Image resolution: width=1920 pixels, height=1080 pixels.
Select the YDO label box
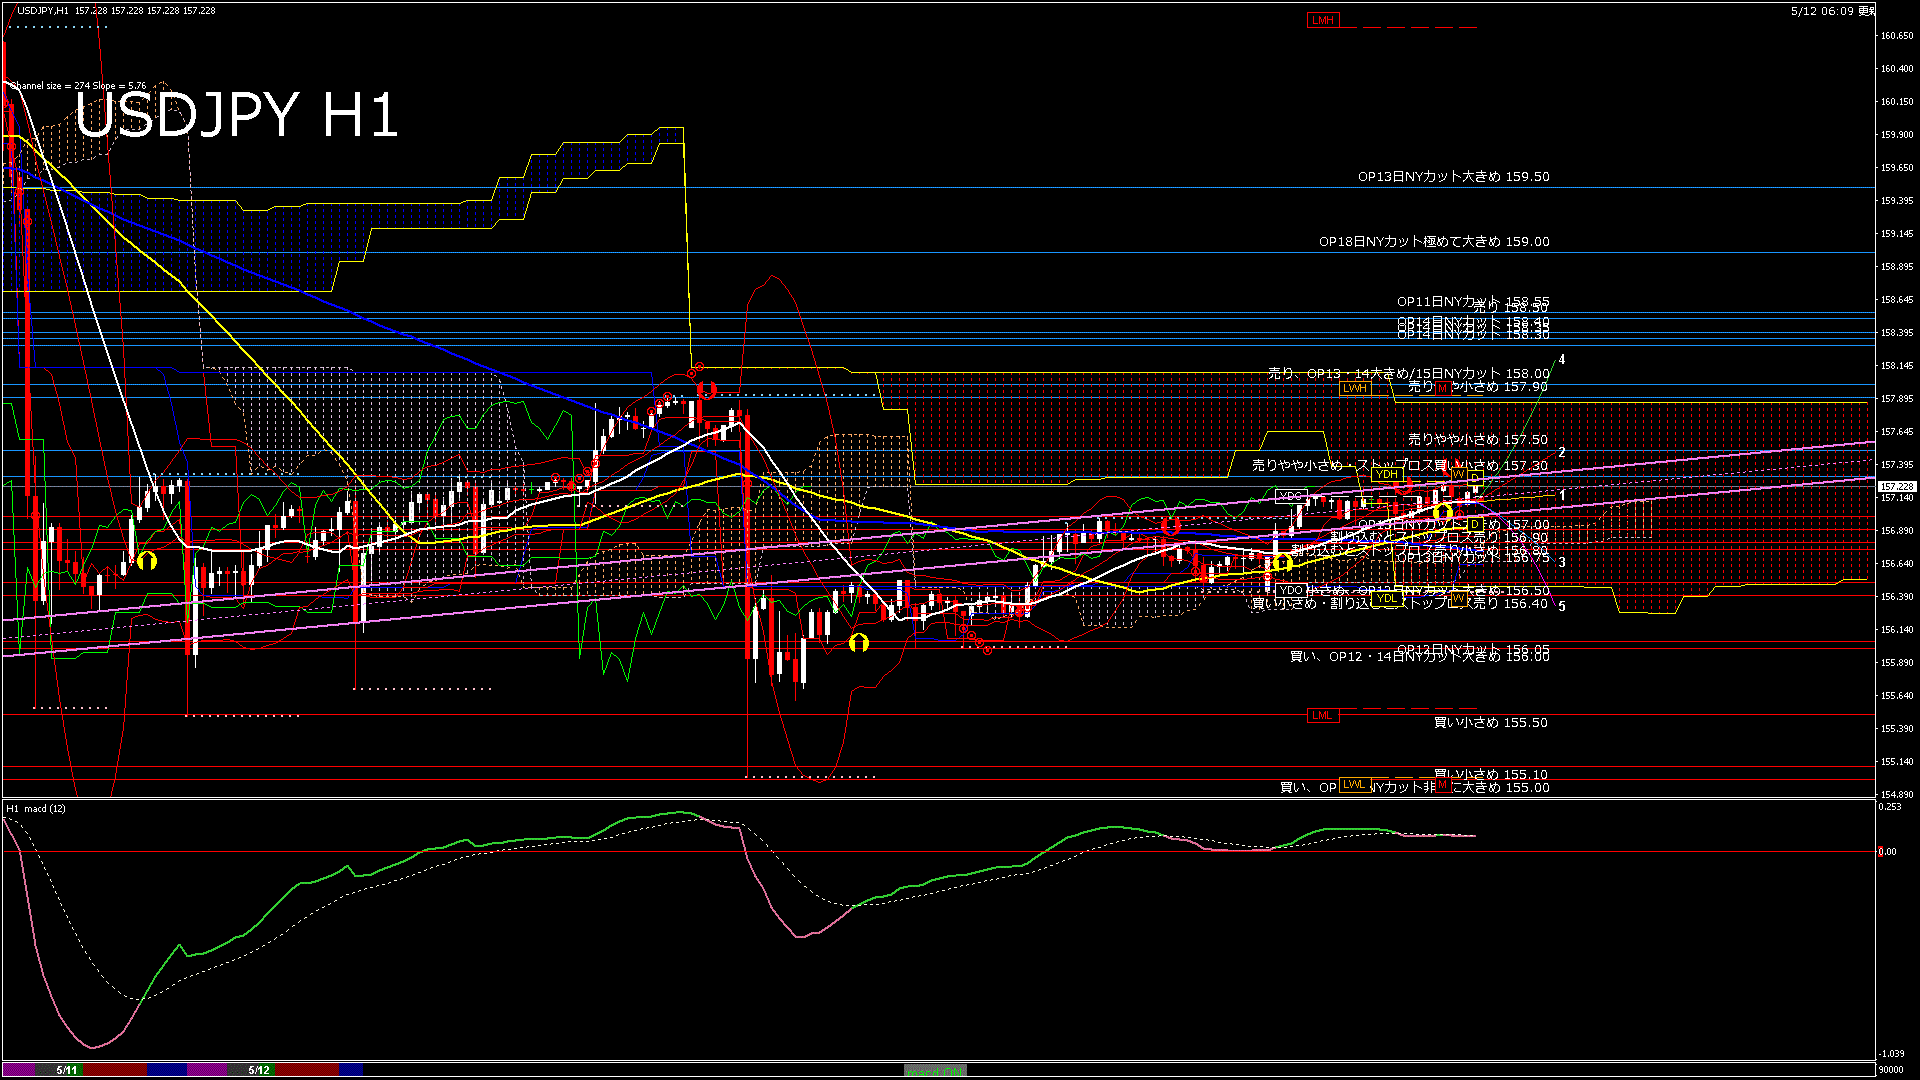[1291, 590]
